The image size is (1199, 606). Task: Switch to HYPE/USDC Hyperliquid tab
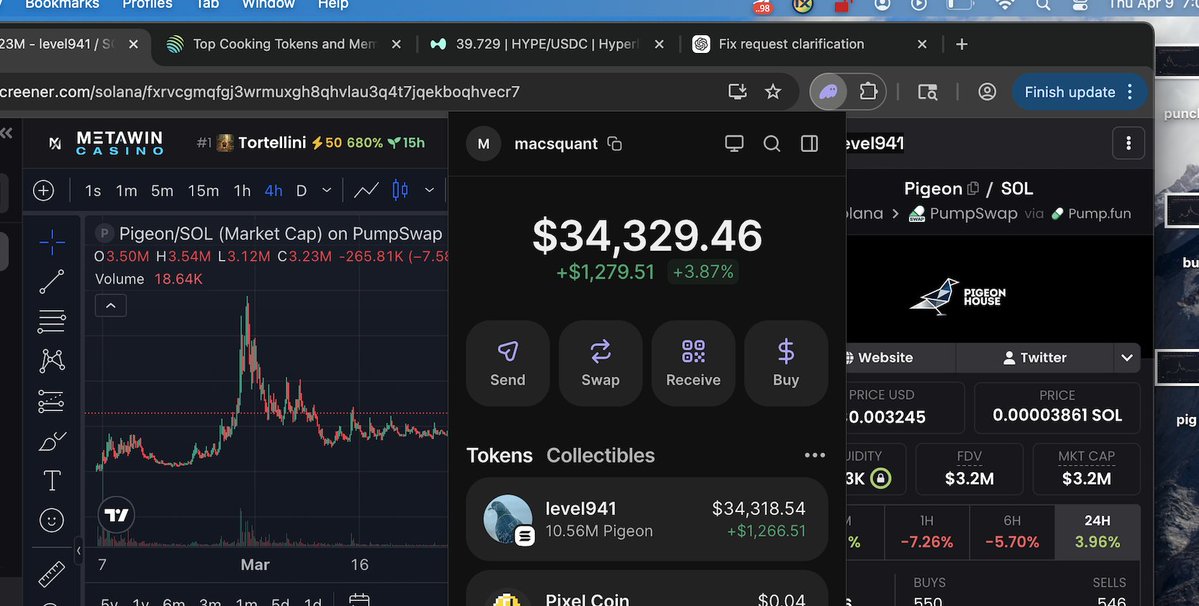547,44
